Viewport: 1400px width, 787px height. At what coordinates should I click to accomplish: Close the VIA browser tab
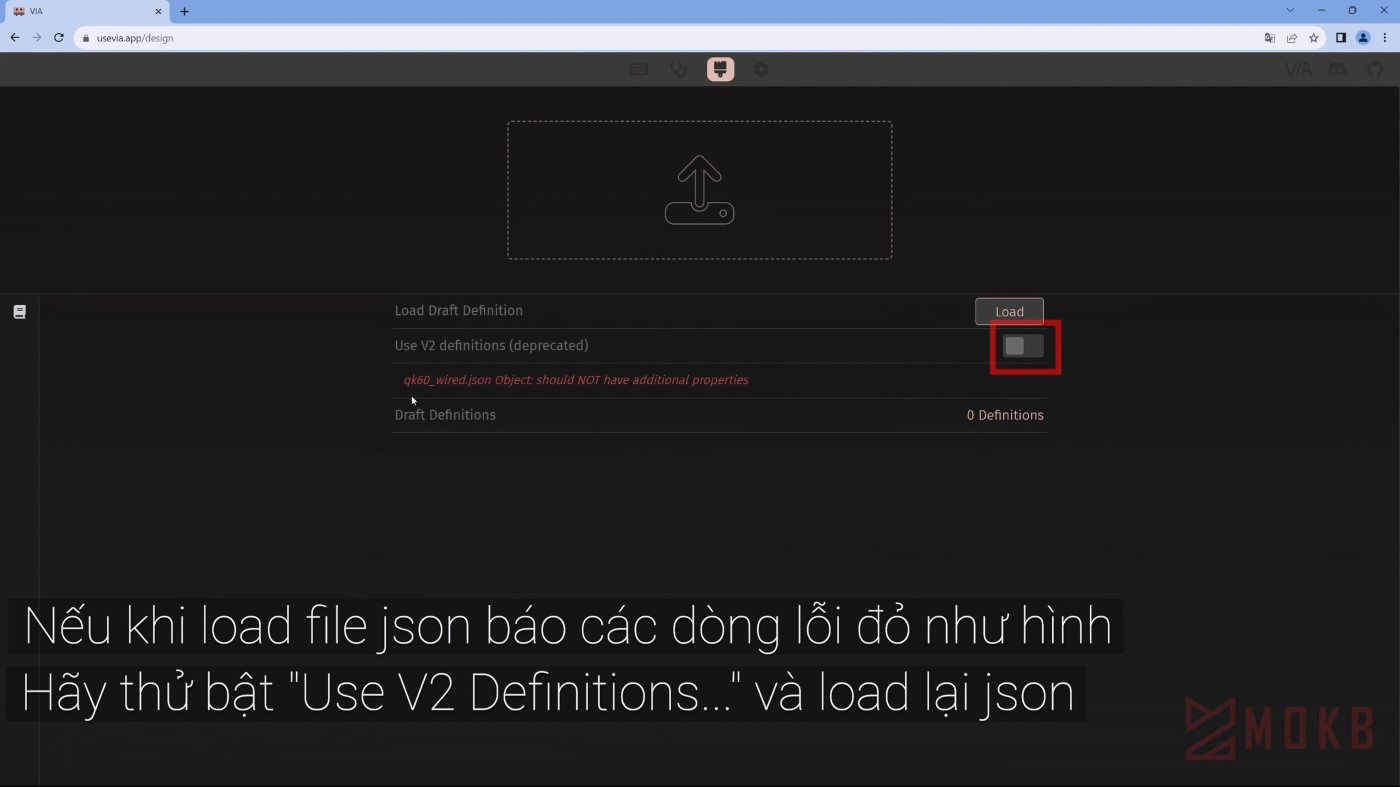[x=158, y=12]
